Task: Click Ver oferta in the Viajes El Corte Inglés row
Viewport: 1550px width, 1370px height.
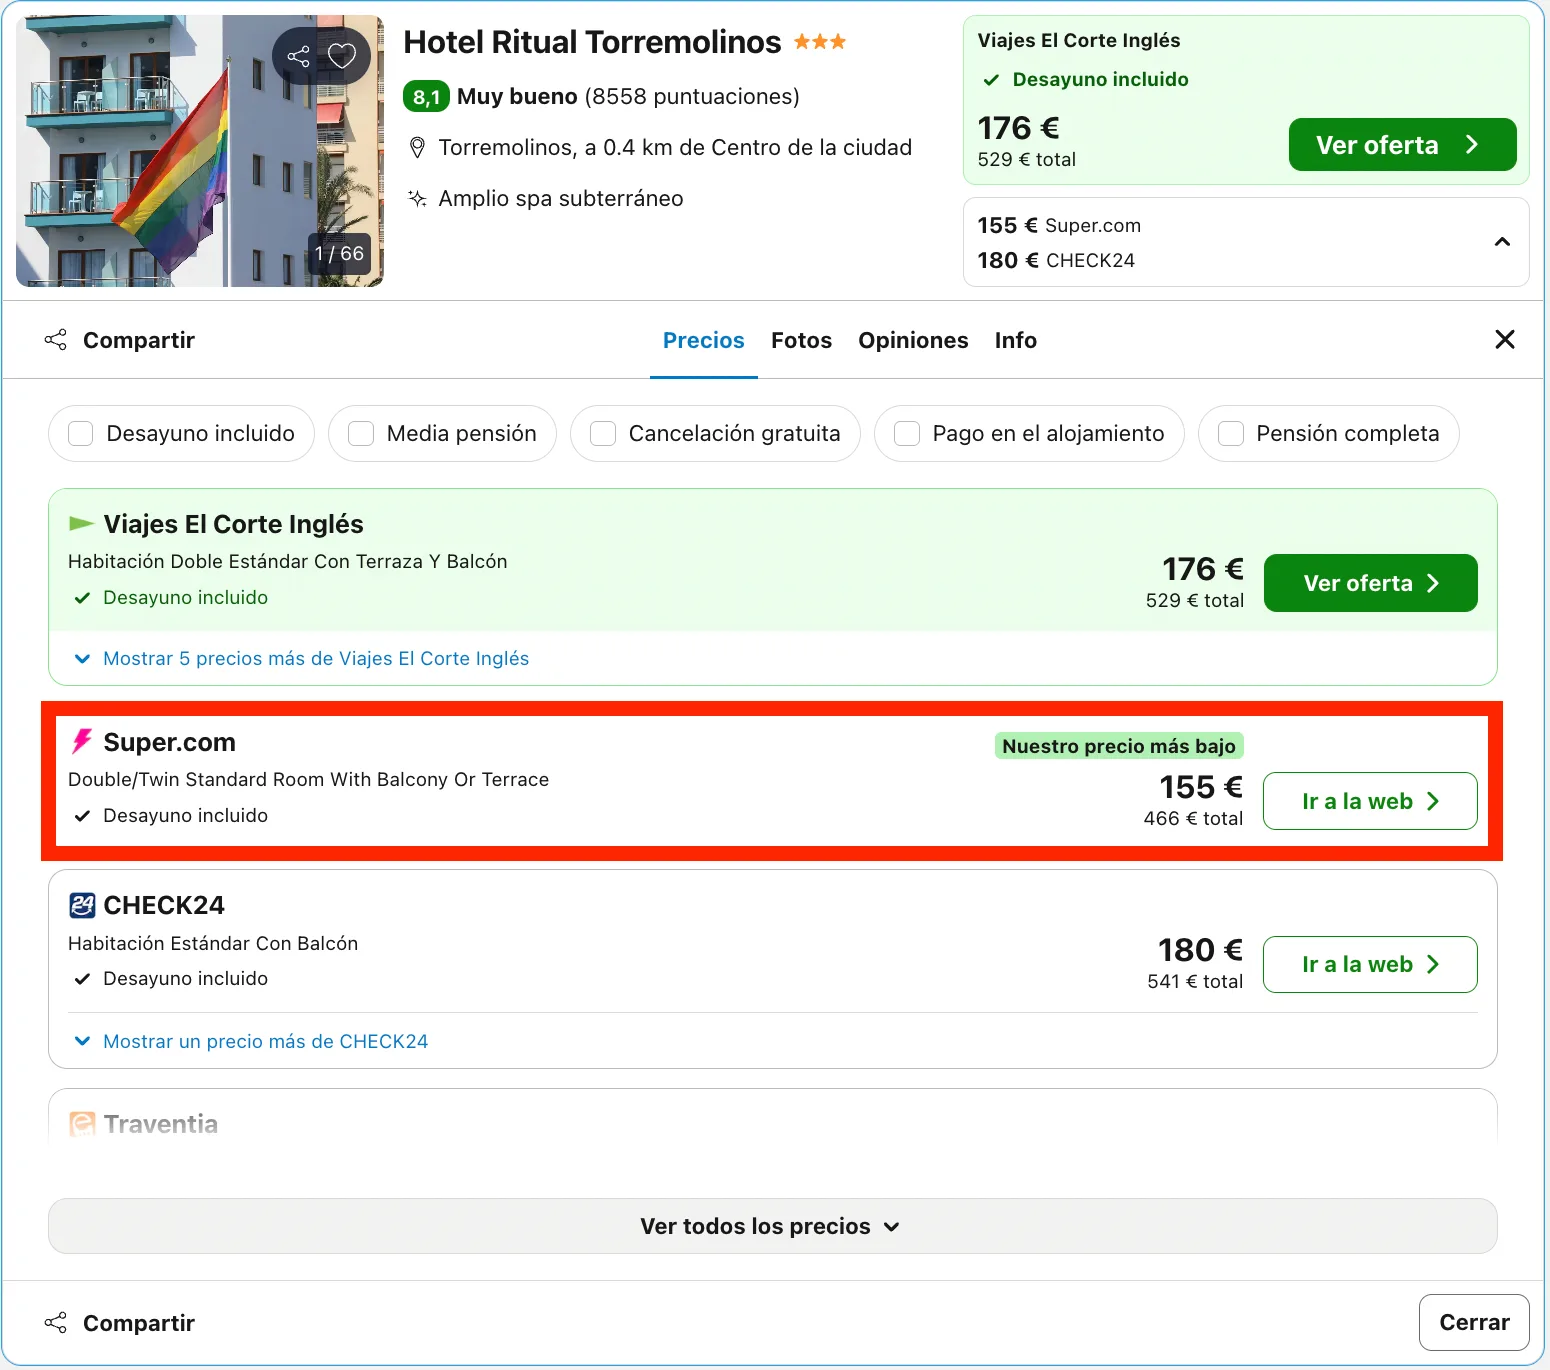Action: (1370, 583)
